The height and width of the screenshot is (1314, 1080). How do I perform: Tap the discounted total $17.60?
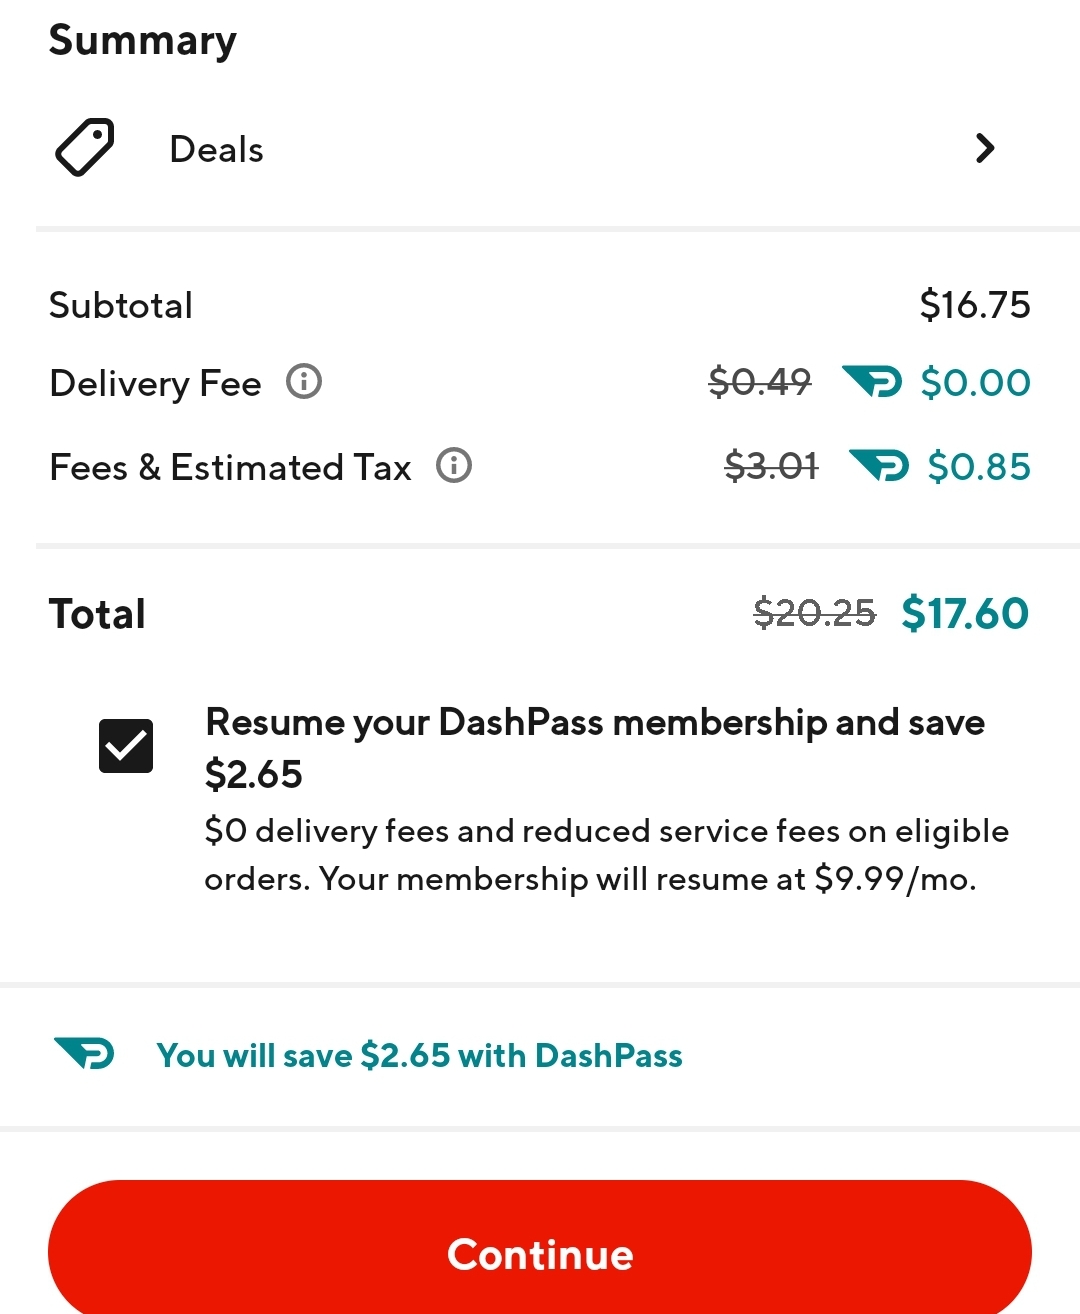(x=965, y=613)
